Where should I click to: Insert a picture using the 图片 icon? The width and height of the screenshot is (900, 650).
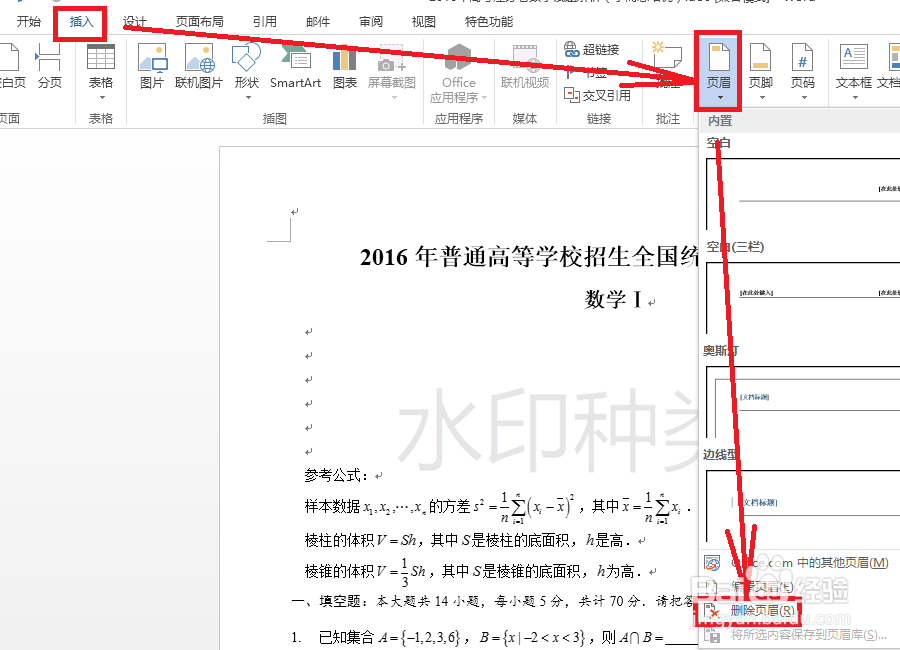[151, 68]
